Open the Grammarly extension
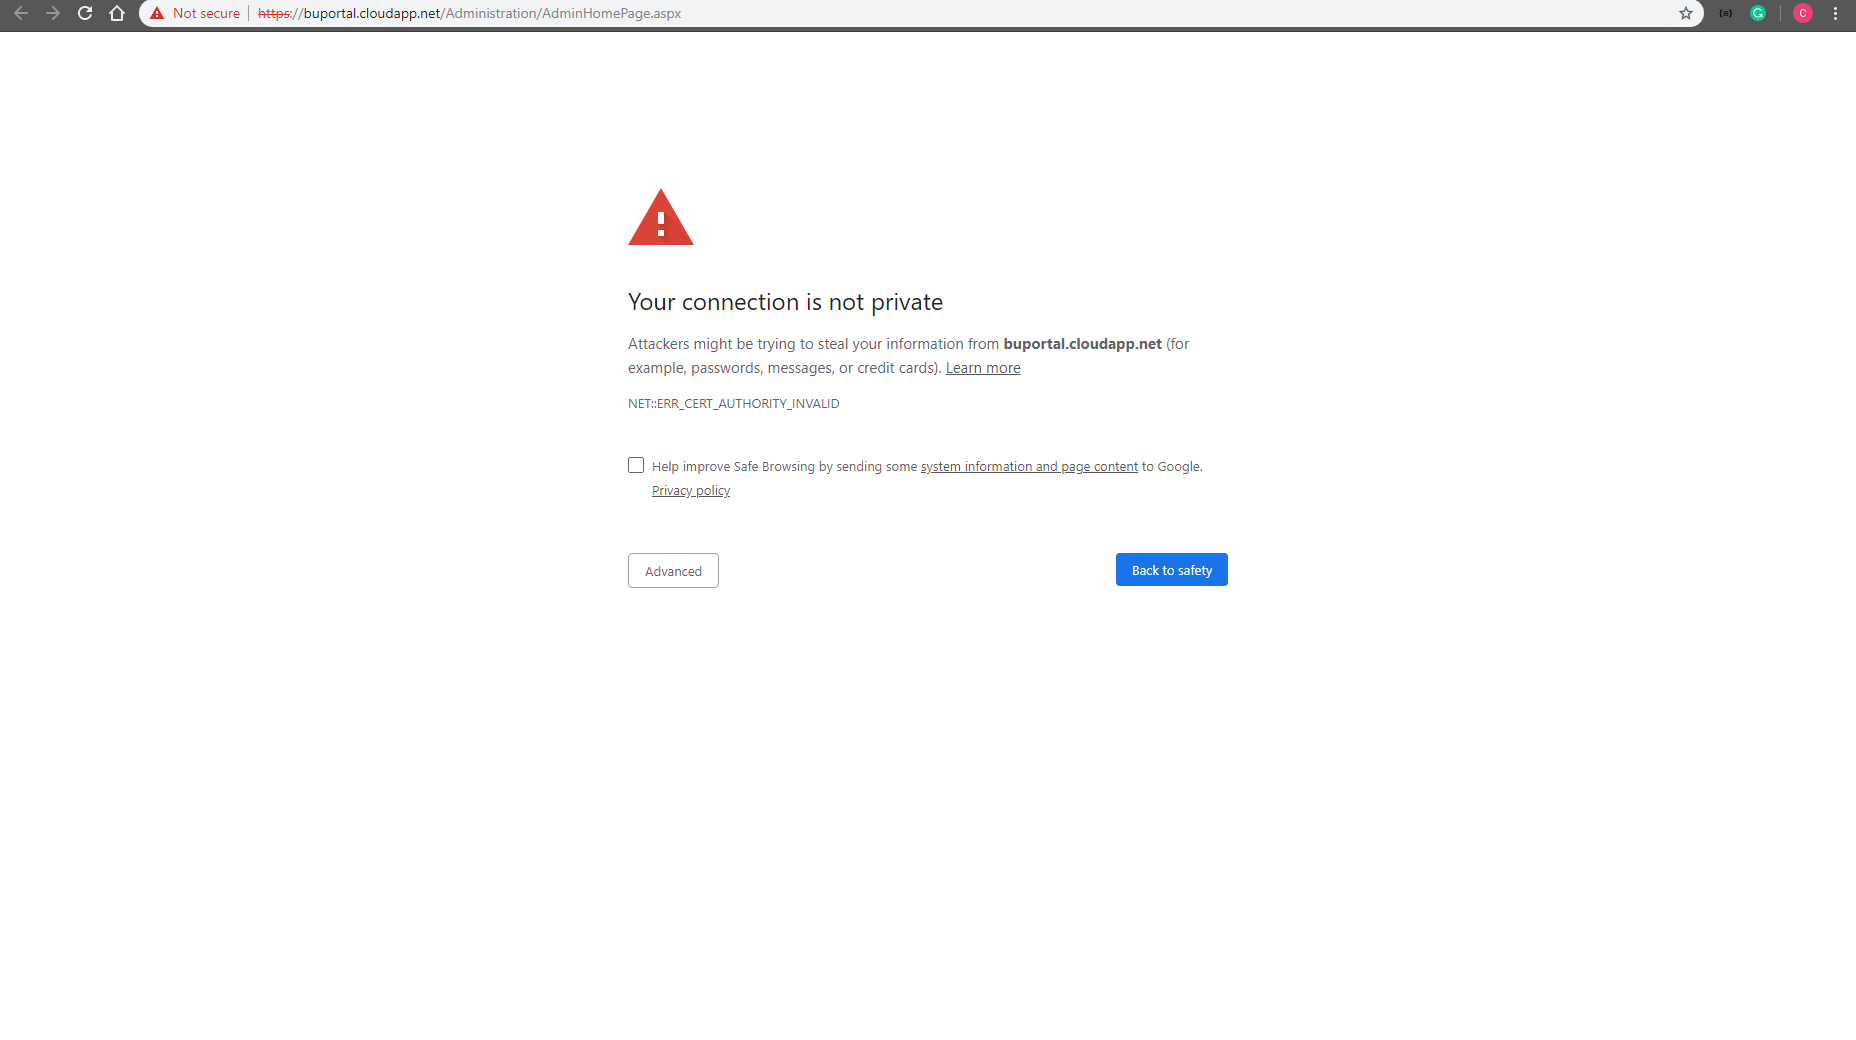The image size is (1856, 1040). pos(1758,13)
